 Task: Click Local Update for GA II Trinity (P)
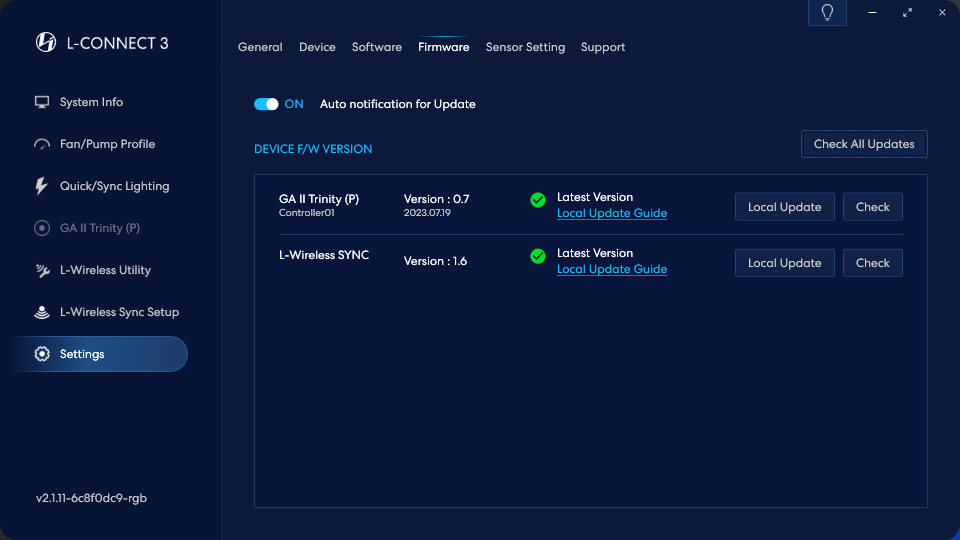click(x=784, y=207)
